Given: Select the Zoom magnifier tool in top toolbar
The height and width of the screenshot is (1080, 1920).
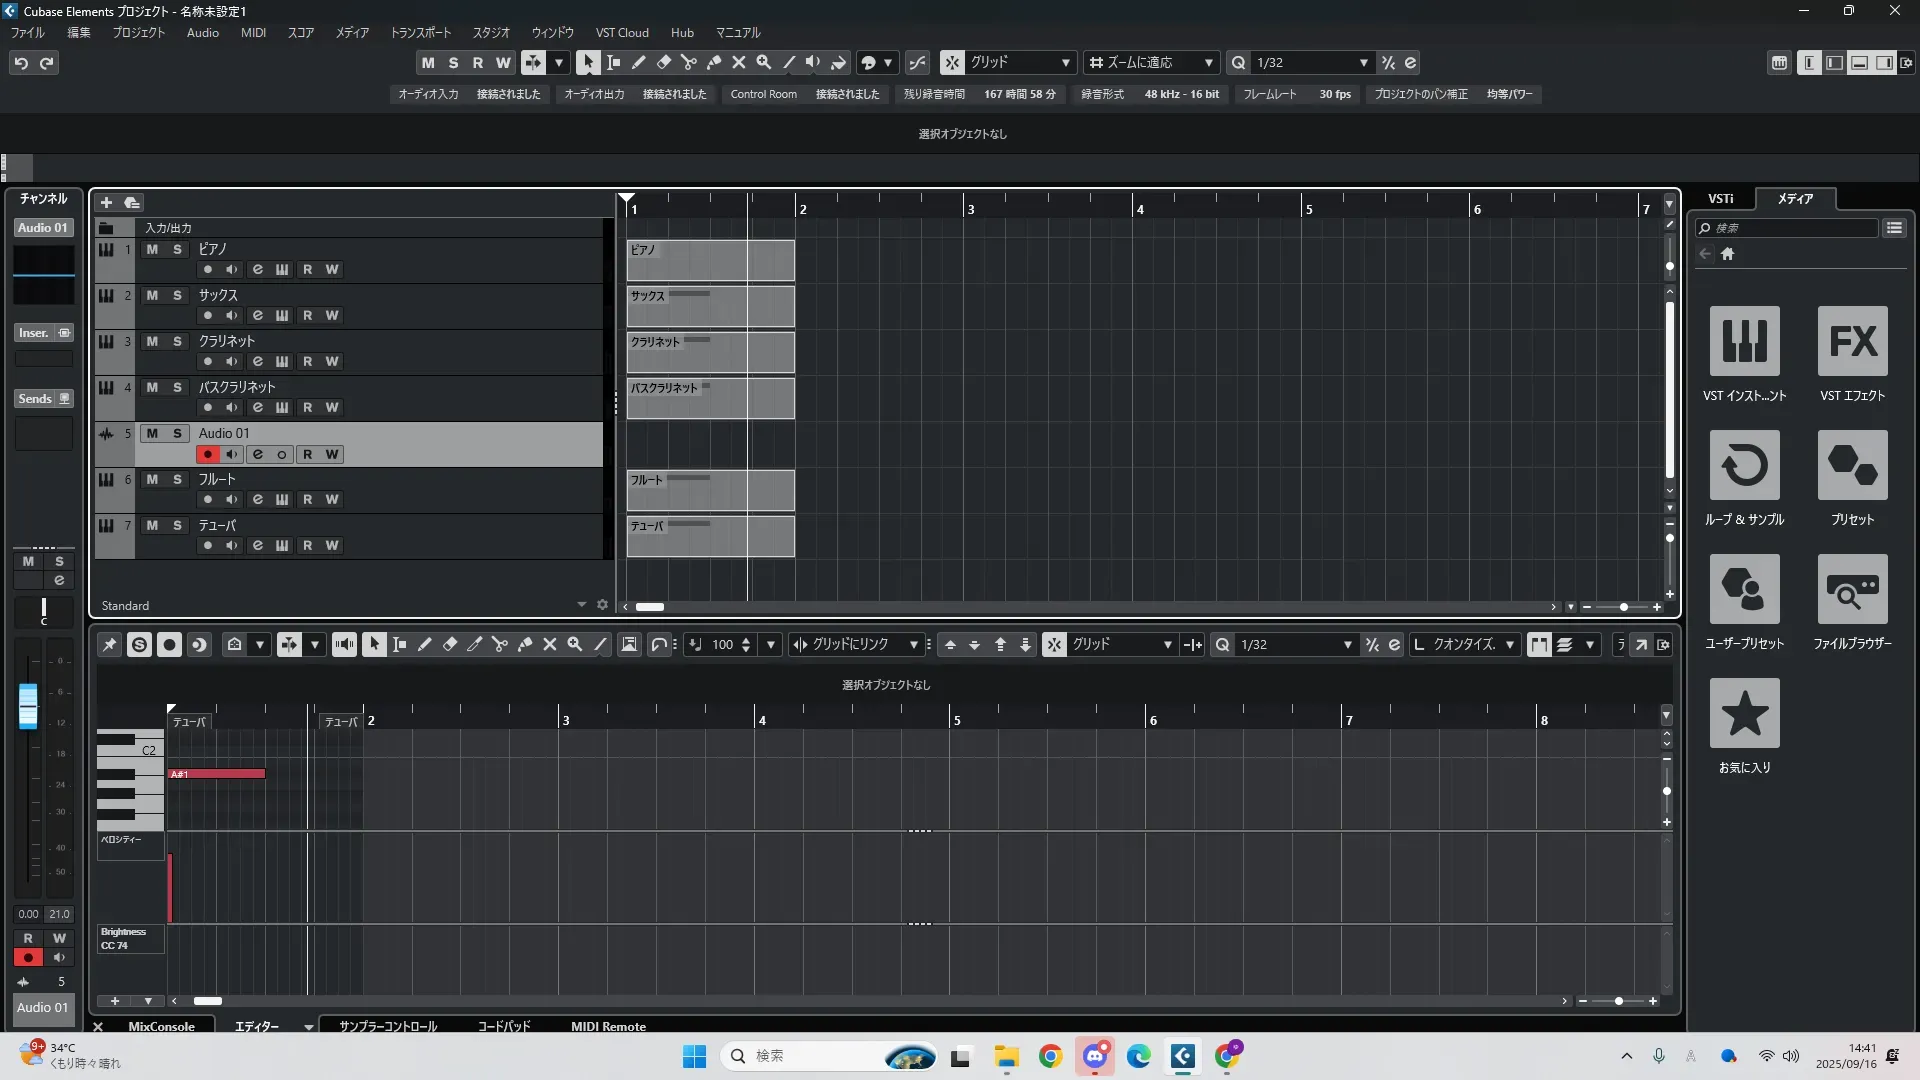Looking at the screenshot, I should click(764, 62).
